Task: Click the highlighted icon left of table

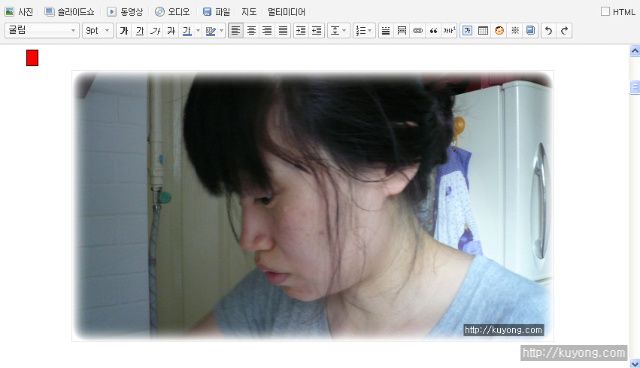Action: tap(467, 31)
